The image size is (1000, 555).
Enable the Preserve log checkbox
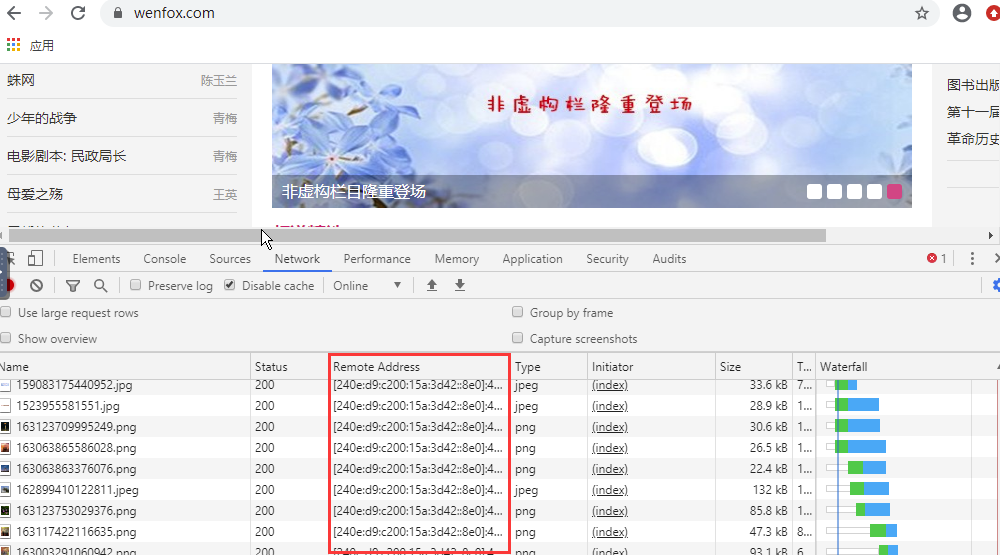coord(136,286)
